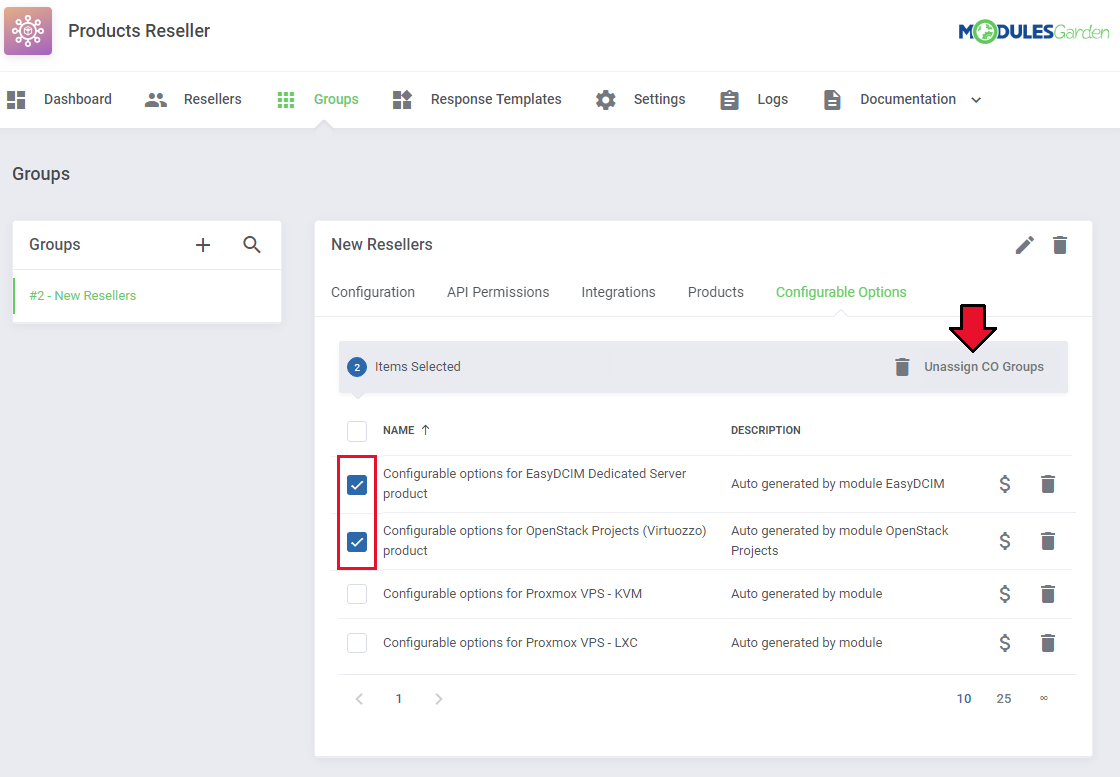Click the green Groups grid icon
This screenshot has height=777, width=1120.
pos(286,99)
